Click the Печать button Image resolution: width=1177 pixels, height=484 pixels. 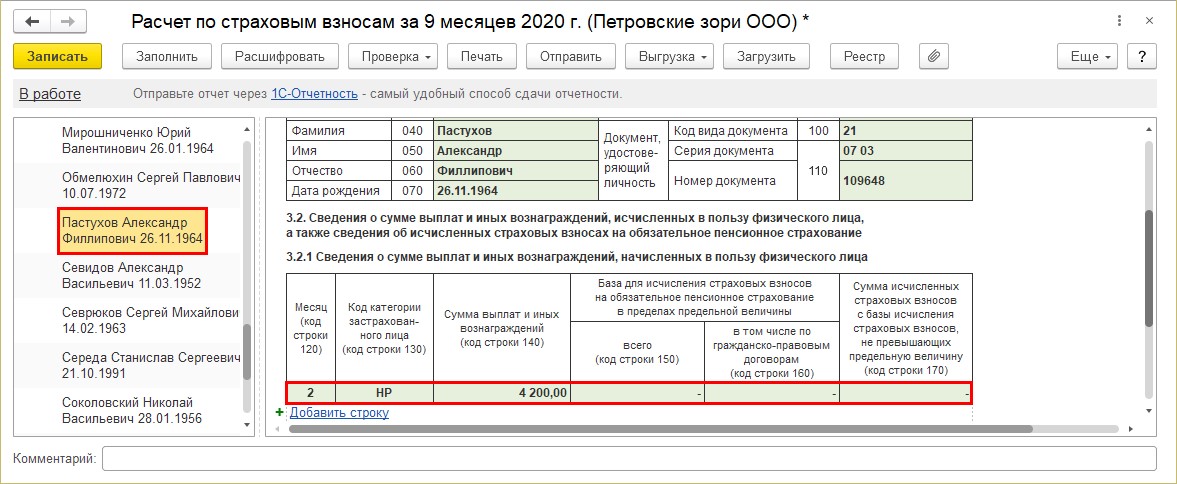coord(482,56)
